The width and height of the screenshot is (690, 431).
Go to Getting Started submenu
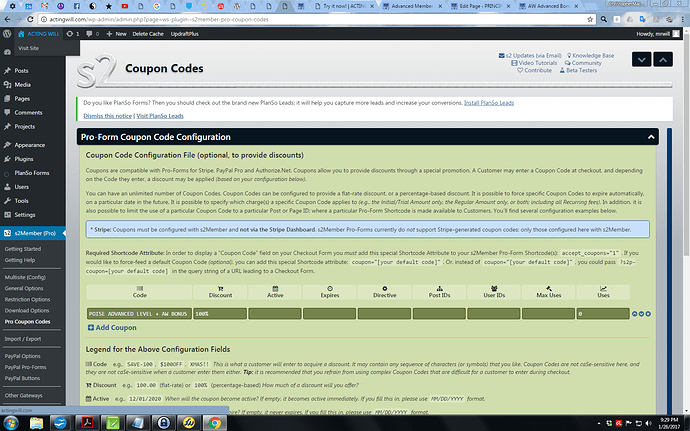23,249
